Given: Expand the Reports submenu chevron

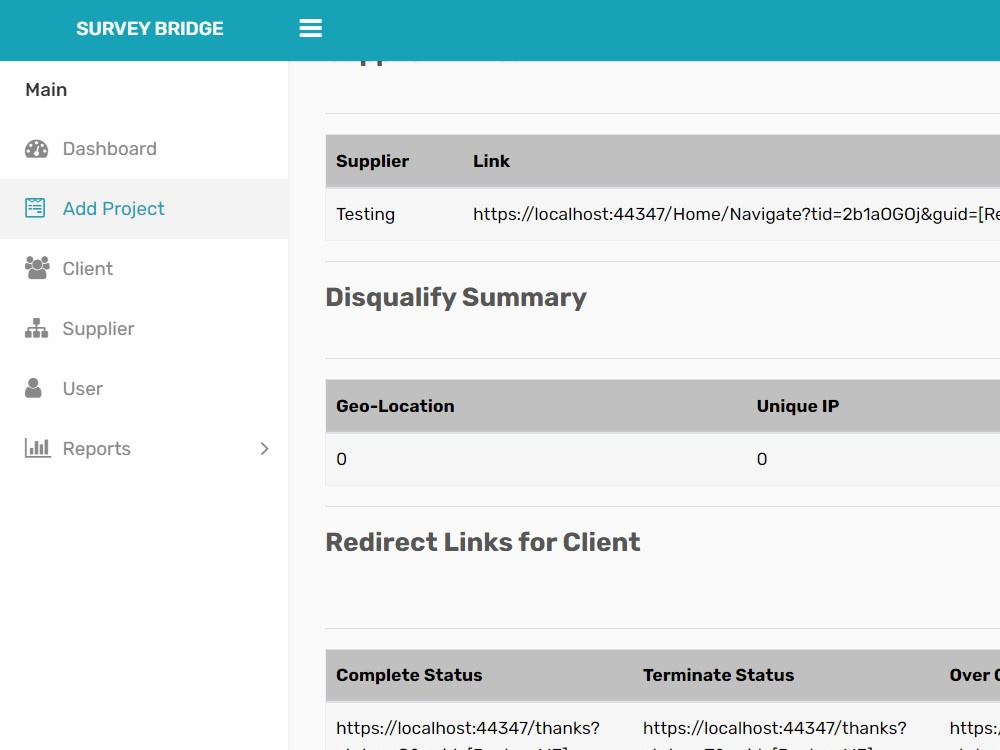Looking at the screenshot, I should [x=265, y=448].
